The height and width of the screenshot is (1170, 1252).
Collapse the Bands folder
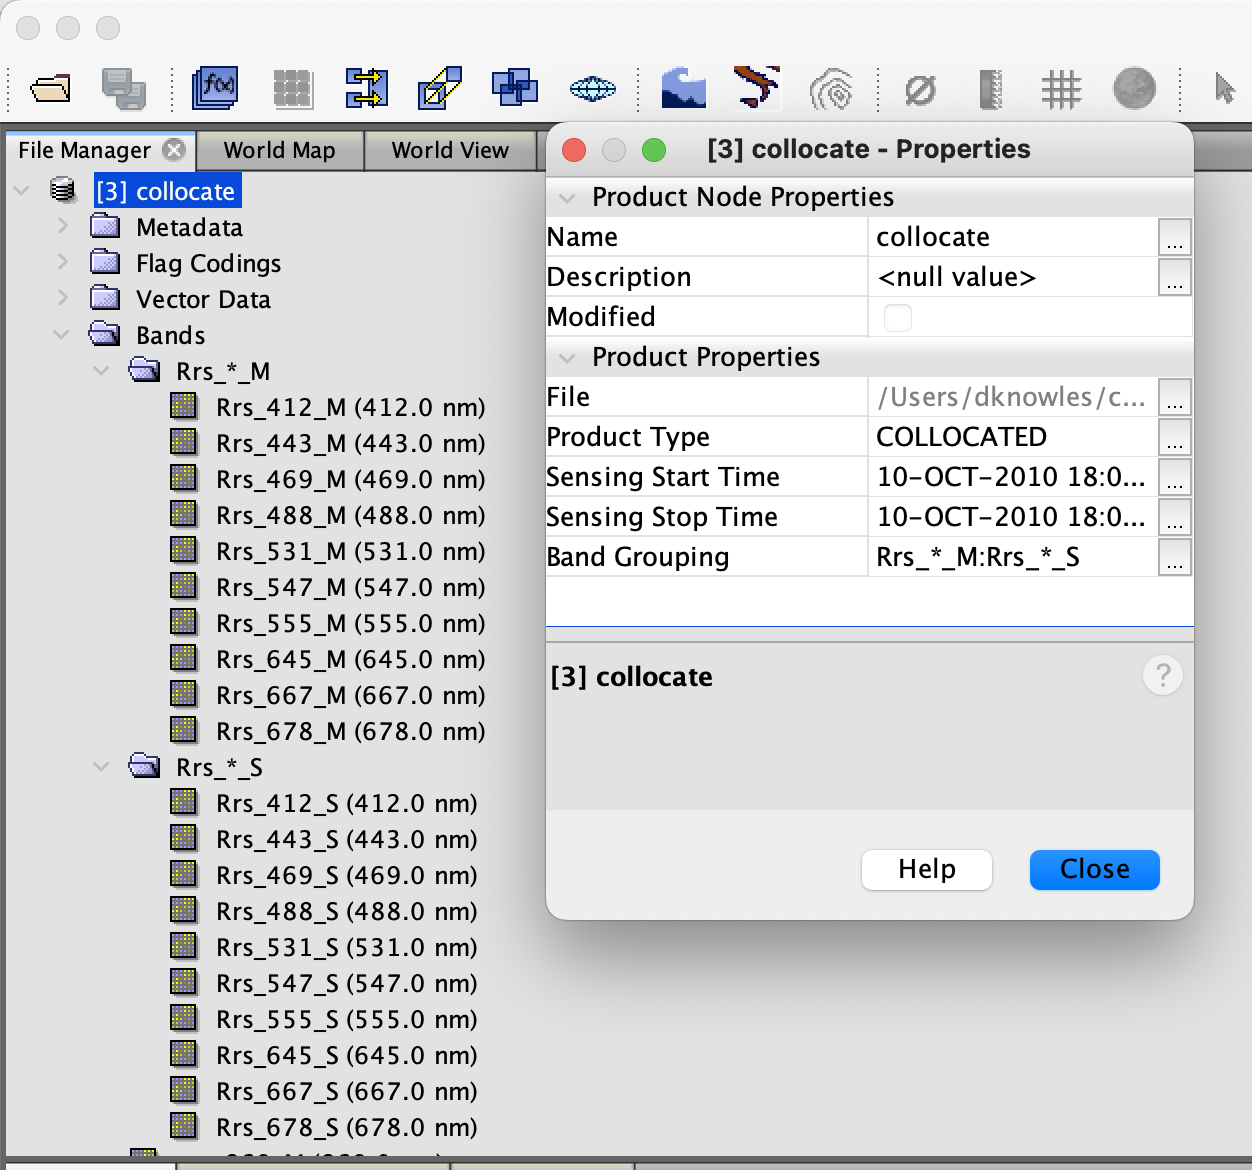point(62,335)
